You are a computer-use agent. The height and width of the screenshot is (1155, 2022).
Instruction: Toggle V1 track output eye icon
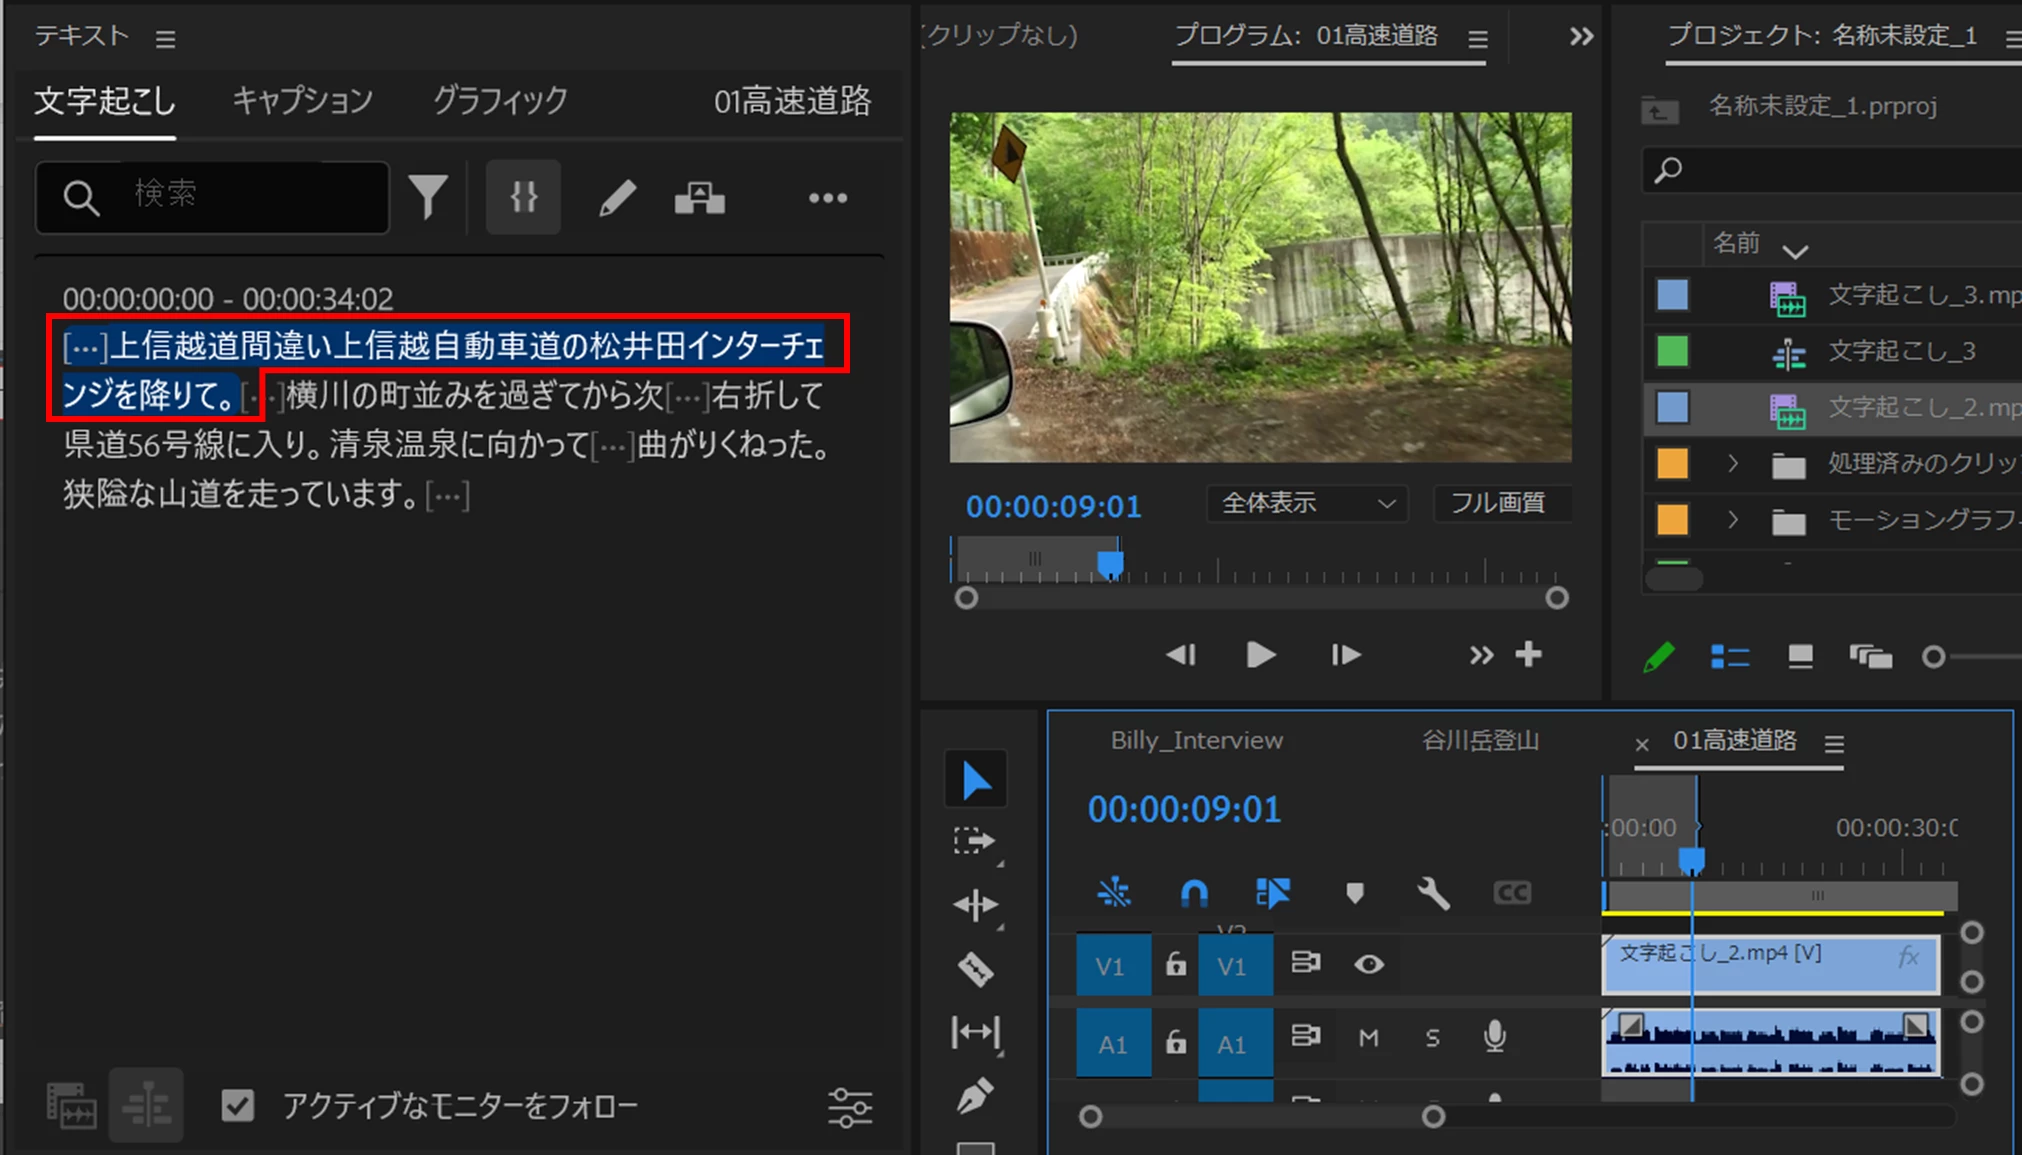coord(1369,964)
